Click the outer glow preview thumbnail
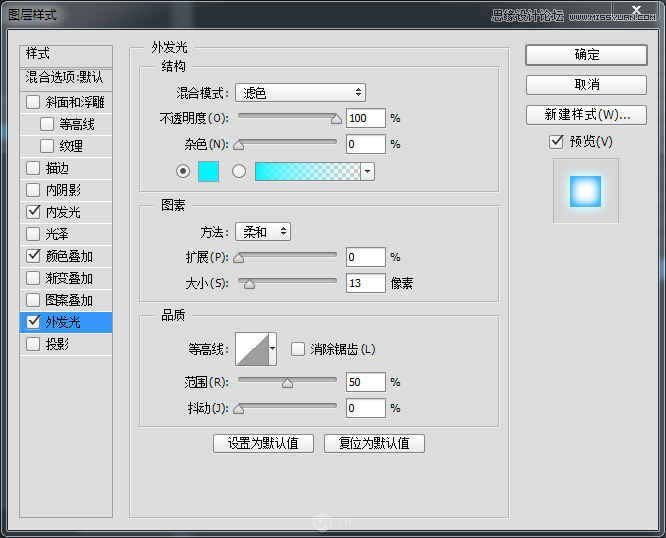Screen dimensions: 666x538 585,191
